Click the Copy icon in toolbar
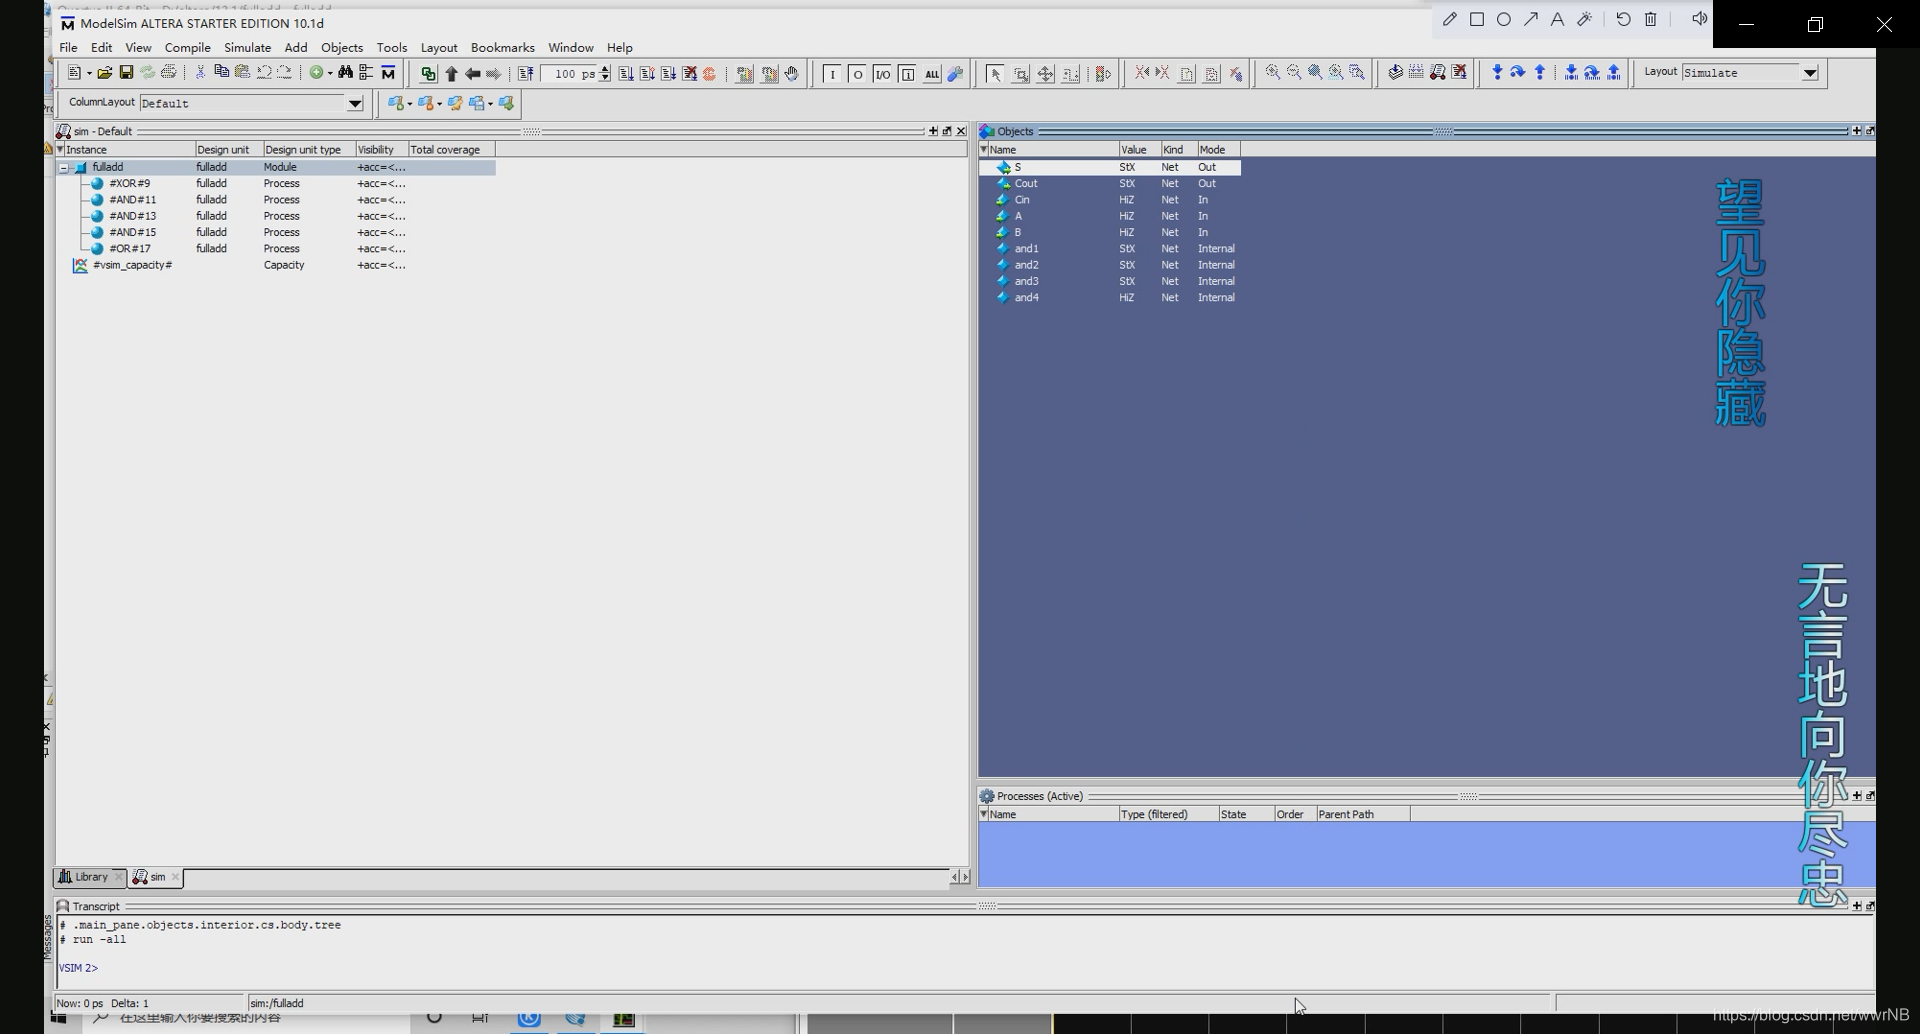The width and height of the screenshot is (1920, 1034). (x=221, y=73)
